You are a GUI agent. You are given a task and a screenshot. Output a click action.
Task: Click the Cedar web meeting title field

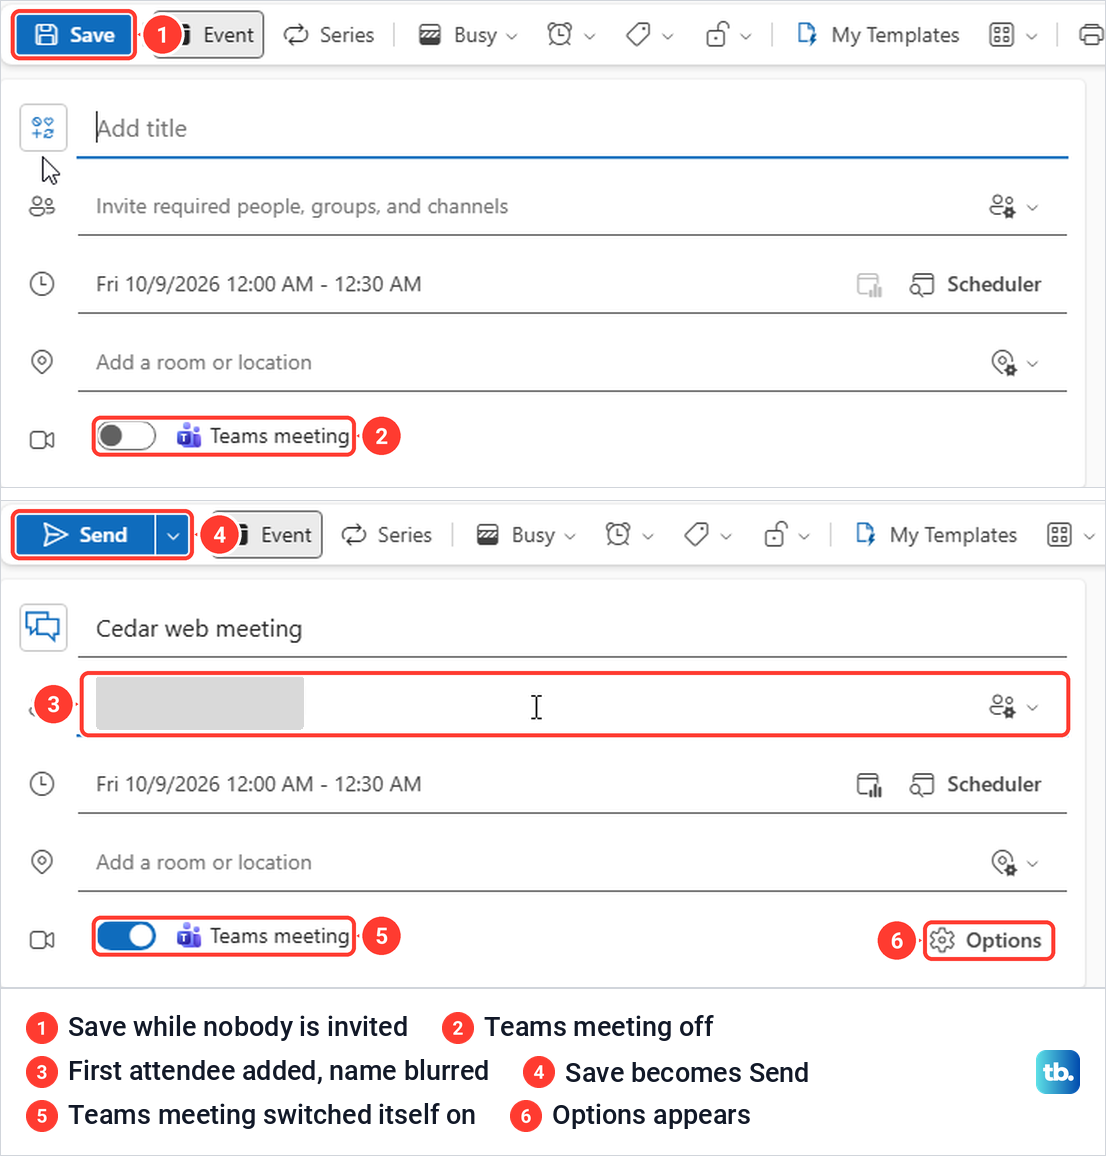coord(572,629)
